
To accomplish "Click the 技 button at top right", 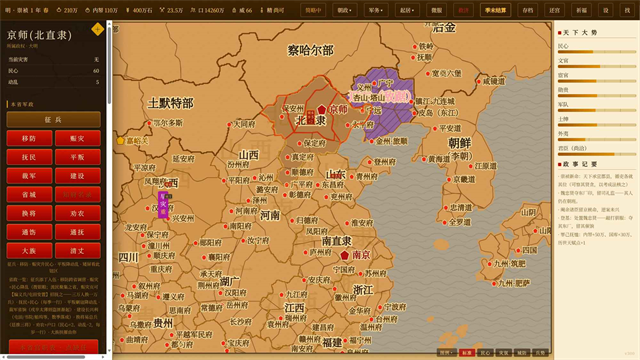I will click(x=627, y=10).
